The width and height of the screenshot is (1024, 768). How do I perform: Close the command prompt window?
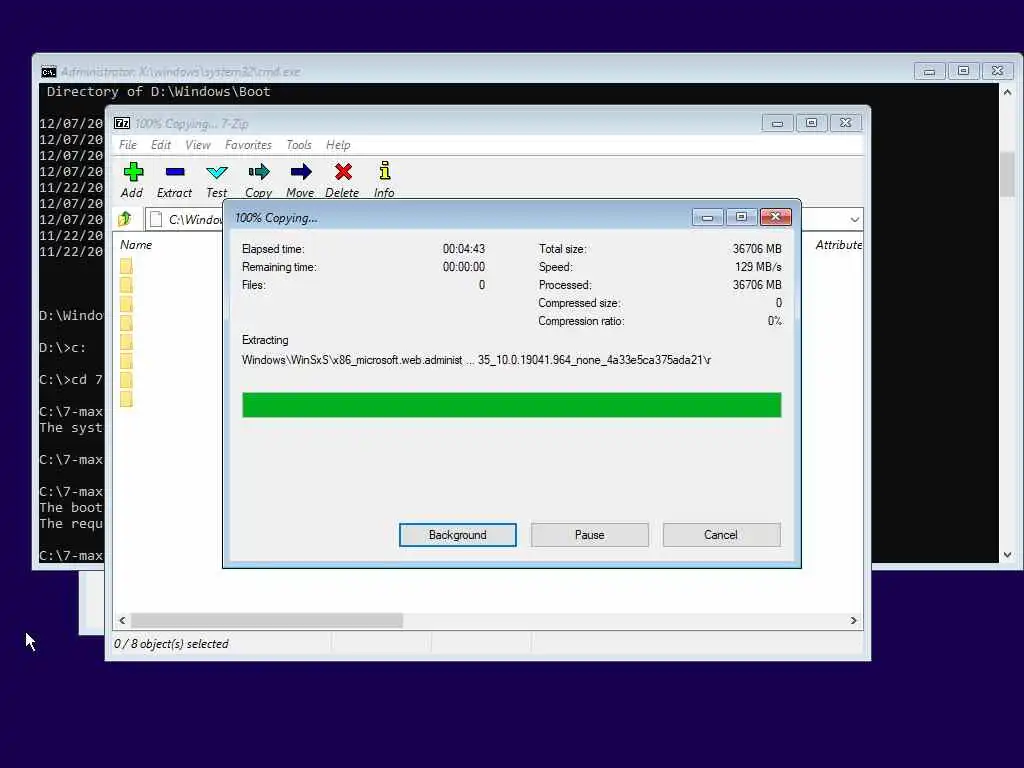point(997,71)
